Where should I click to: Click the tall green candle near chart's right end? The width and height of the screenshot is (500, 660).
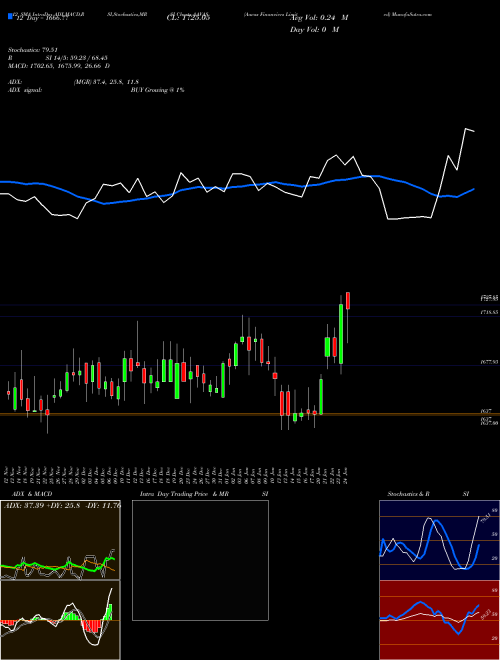point(341,334)
